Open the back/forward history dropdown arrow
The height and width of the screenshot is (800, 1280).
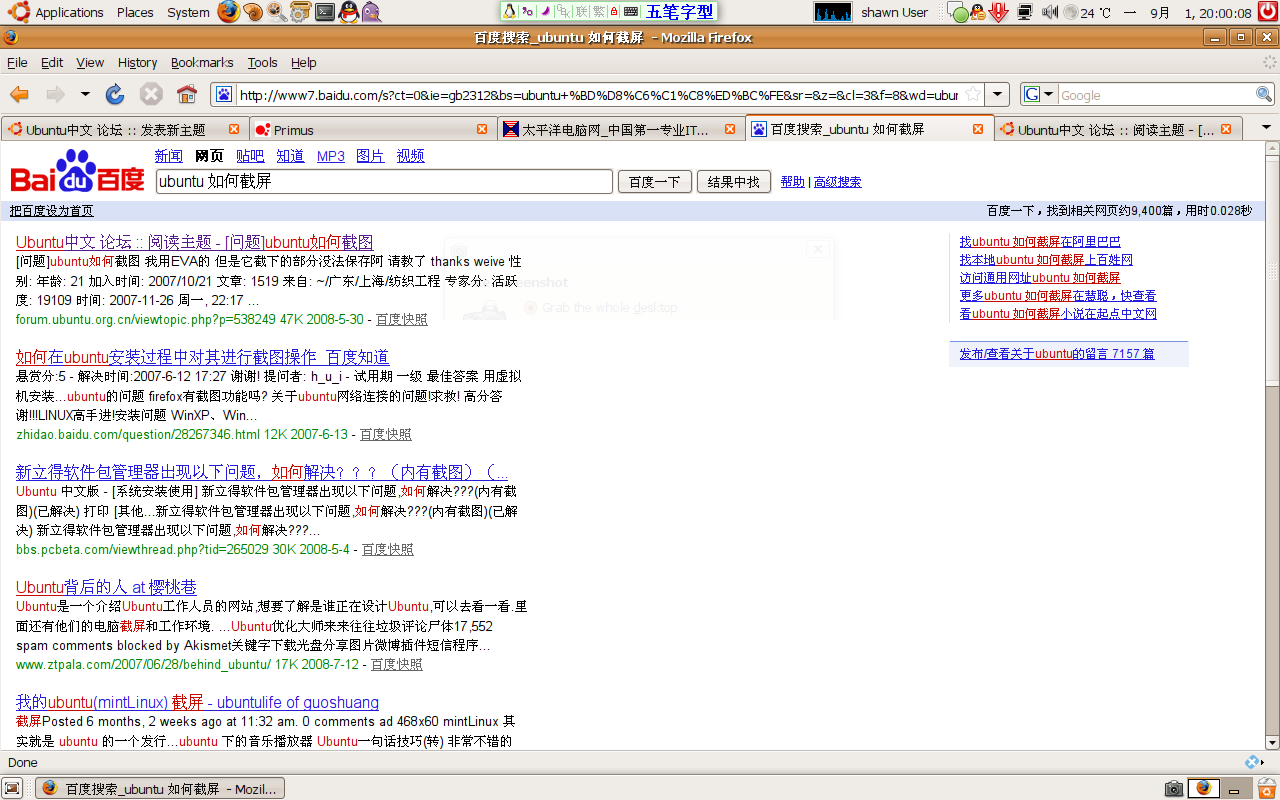point(85,94)
